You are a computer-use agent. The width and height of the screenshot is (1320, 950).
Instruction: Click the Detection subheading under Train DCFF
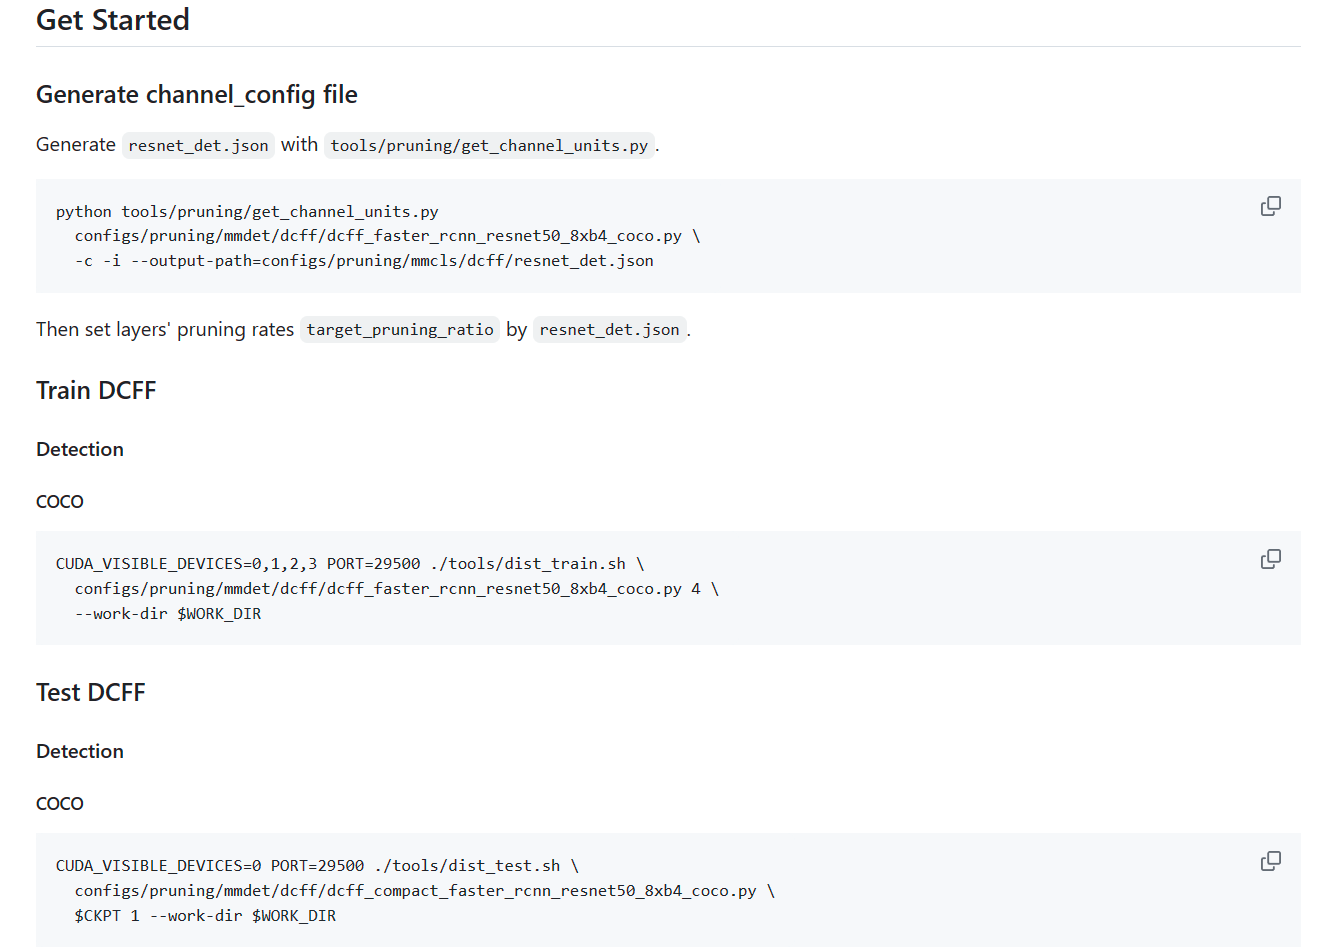click(79, 449)
